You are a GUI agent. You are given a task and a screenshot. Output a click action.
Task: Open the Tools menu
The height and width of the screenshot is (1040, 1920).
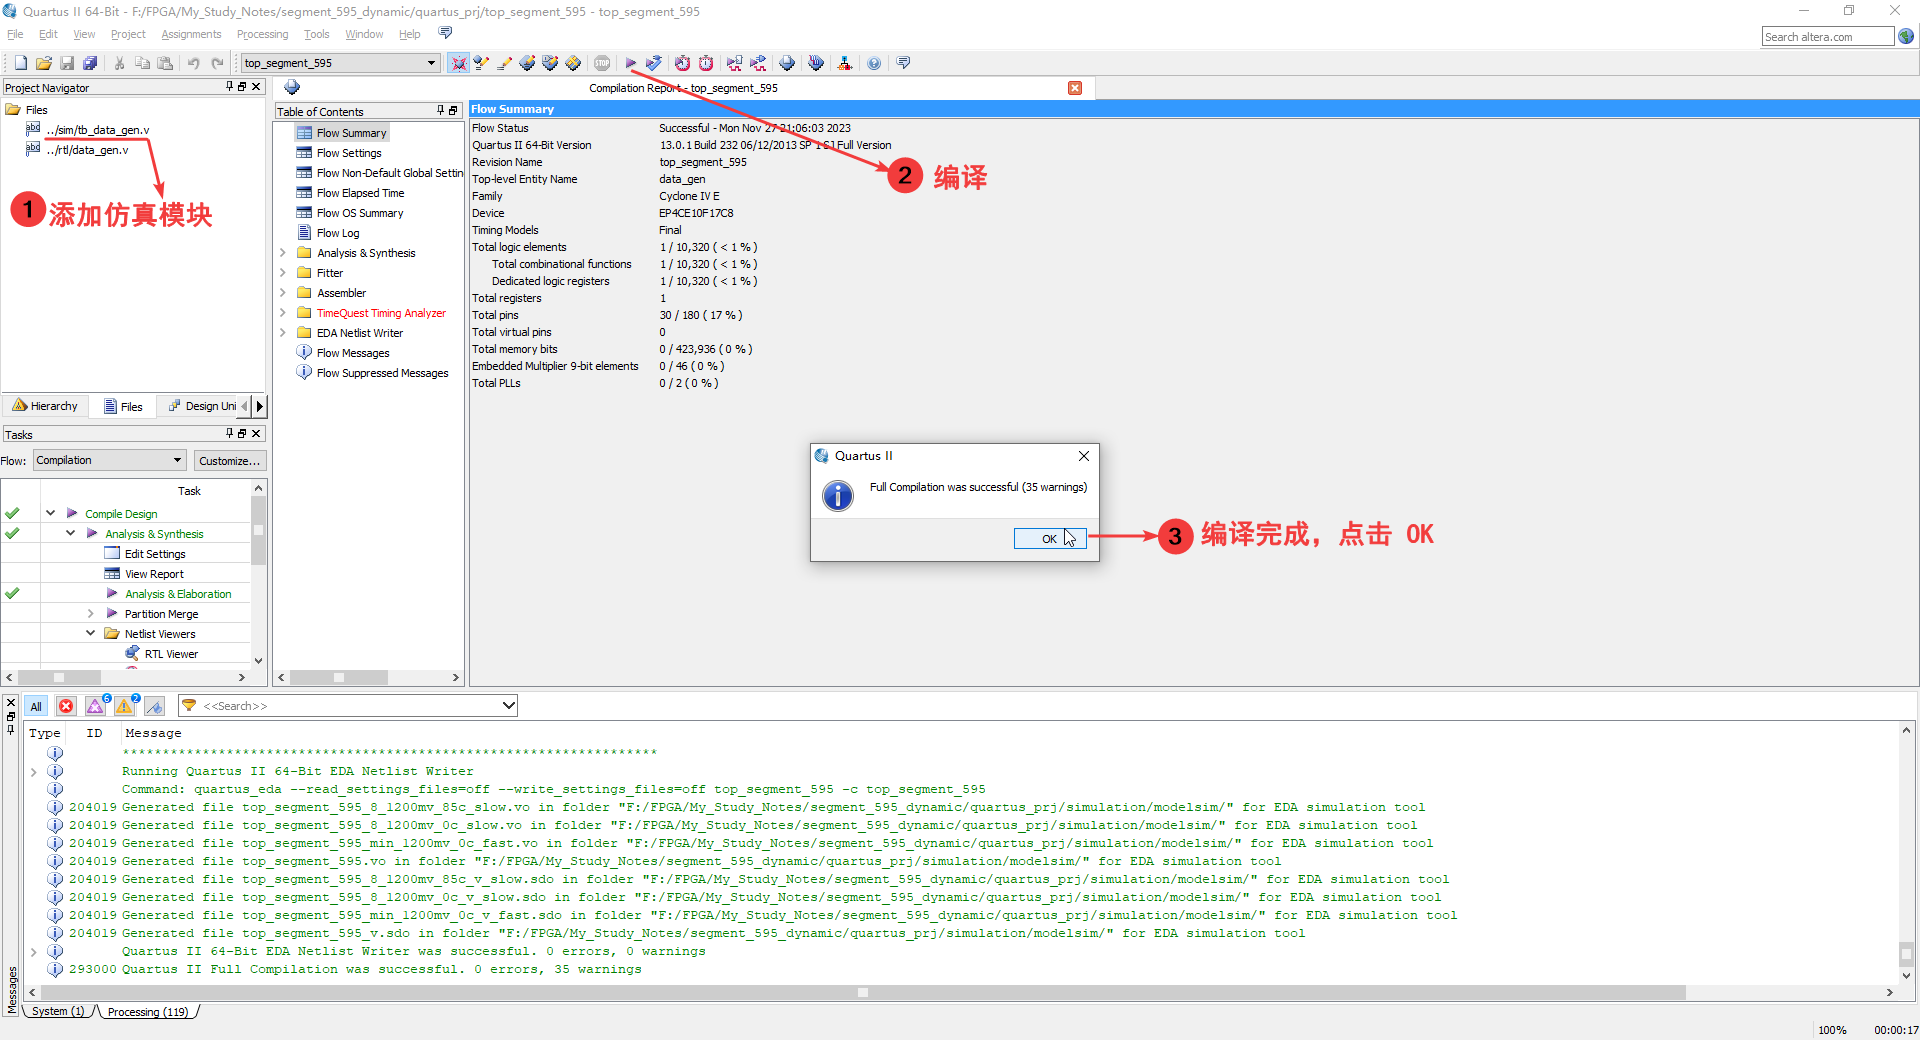click(316, 34)
